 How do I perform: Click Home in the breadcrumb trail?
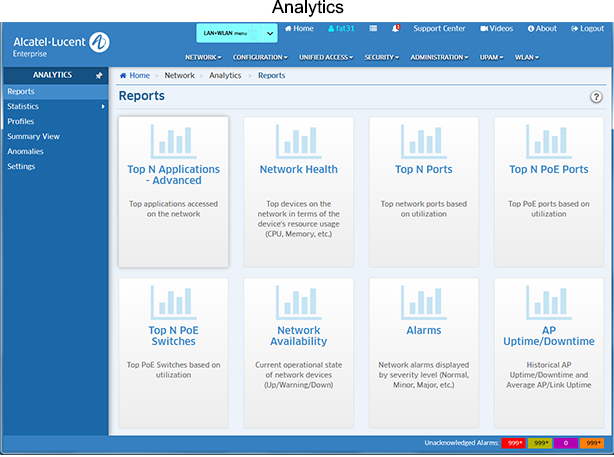pos(135,75)
